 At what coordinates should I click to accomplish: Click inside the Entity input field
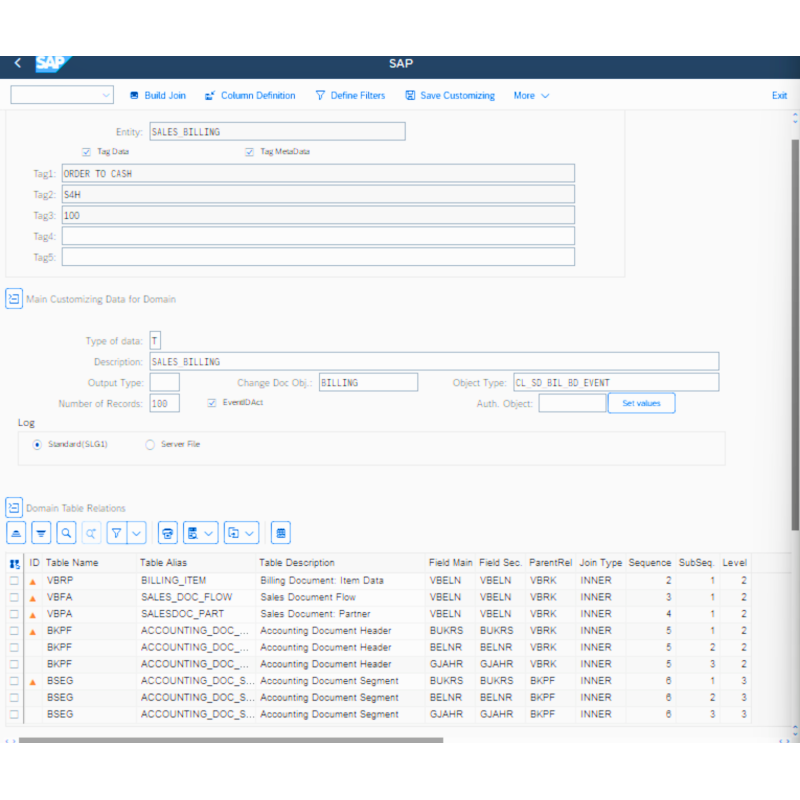click(x=275, y=131)
